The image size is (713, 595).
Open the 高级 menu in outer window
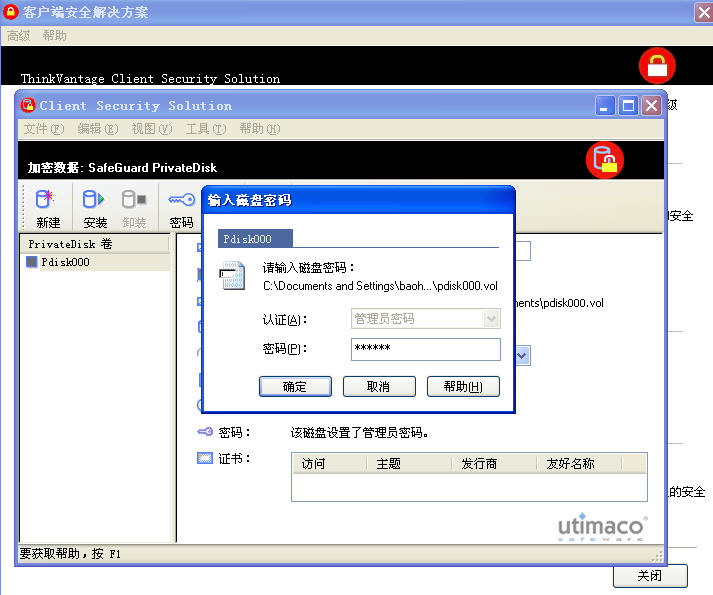click(19, 35)
